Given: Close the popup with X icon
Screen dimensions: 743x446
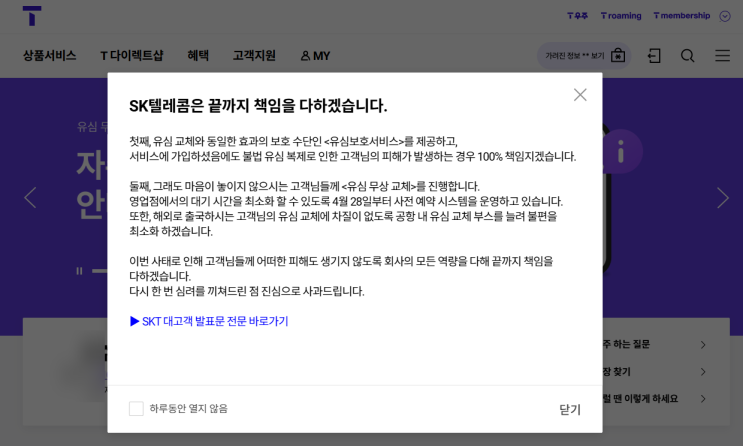Looking at the screenshot, I should coord(580,95).
